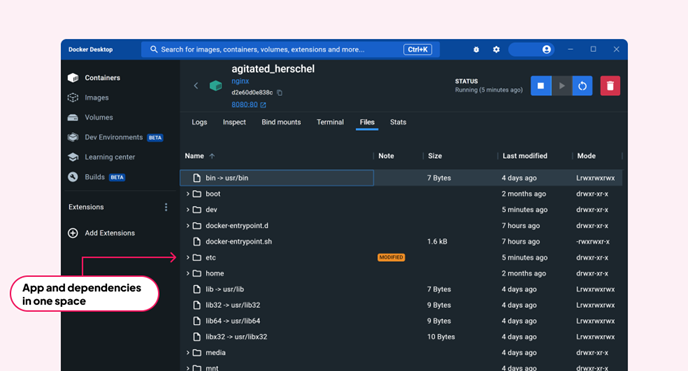Open the Learning center icon

click(x=73, y=157)
